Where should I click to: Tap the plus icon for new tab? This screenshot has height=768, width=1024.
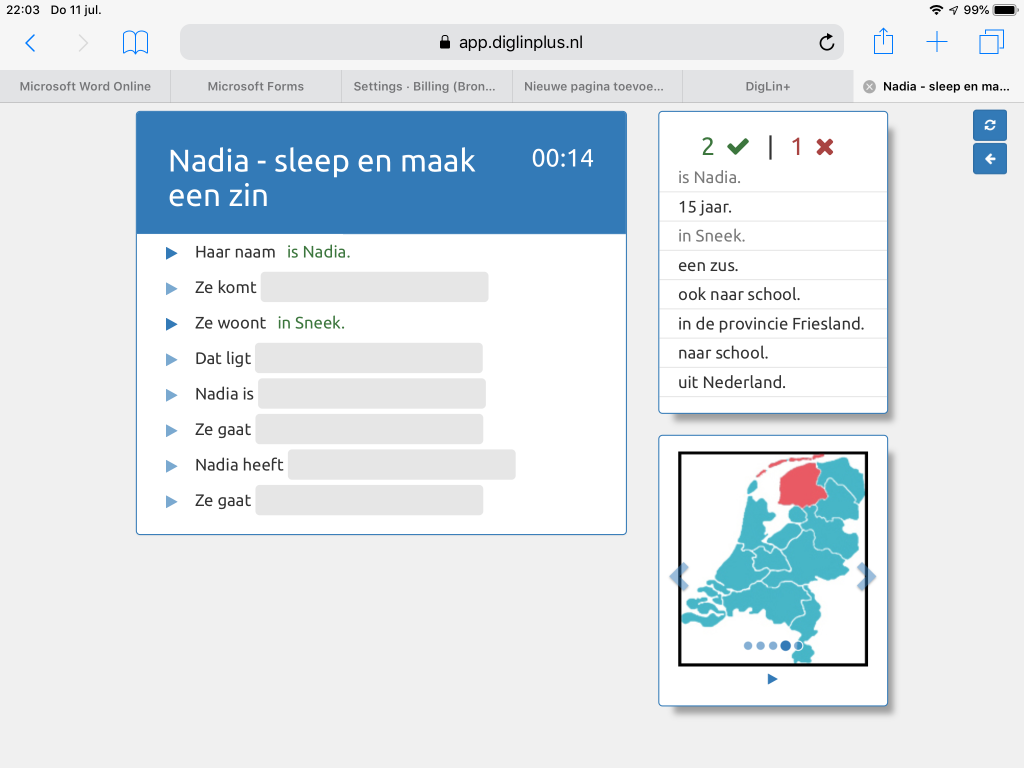936,42
